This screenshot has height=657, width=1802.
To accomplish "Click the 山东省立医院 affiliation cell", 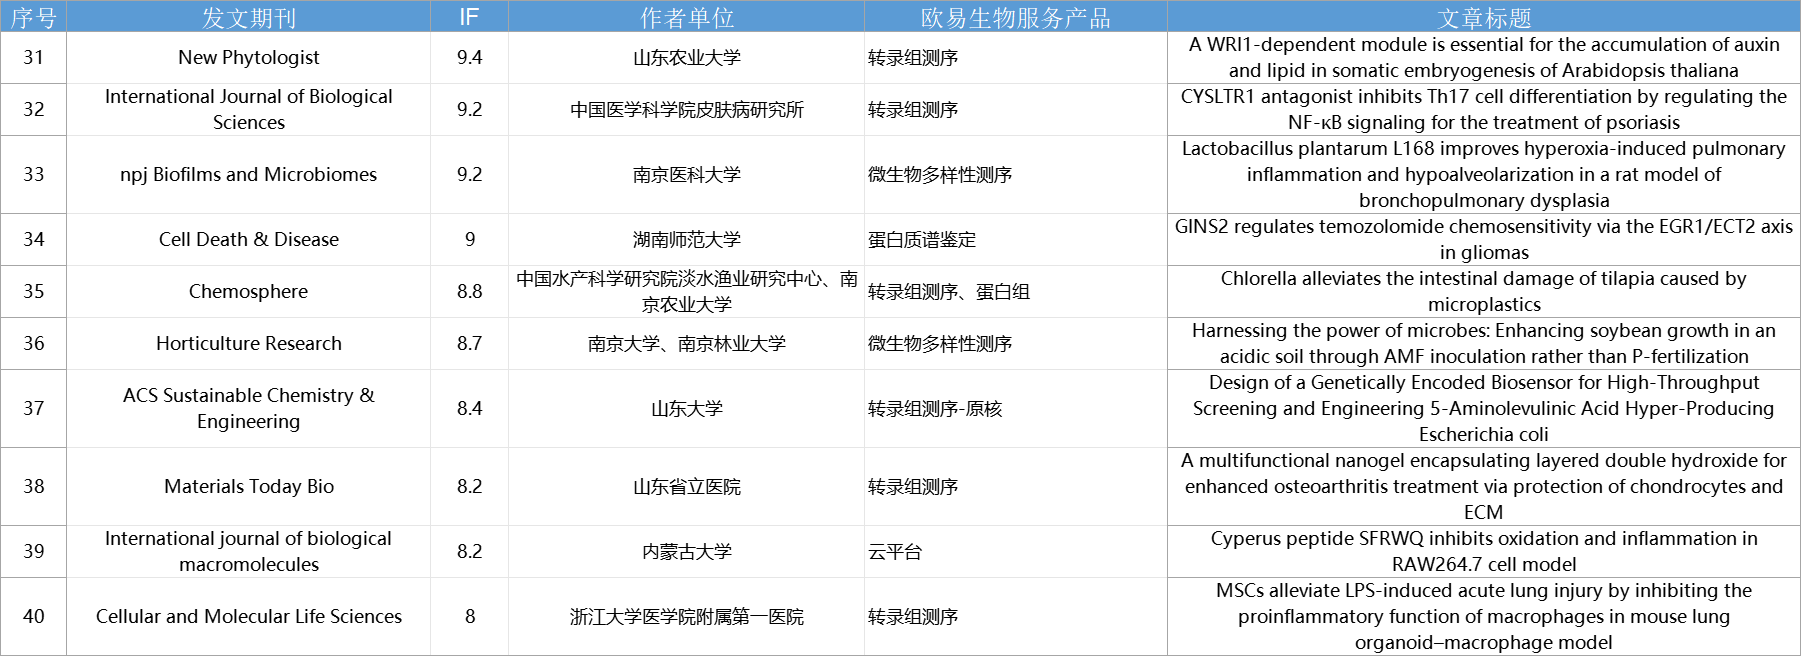I will (687, 487).
